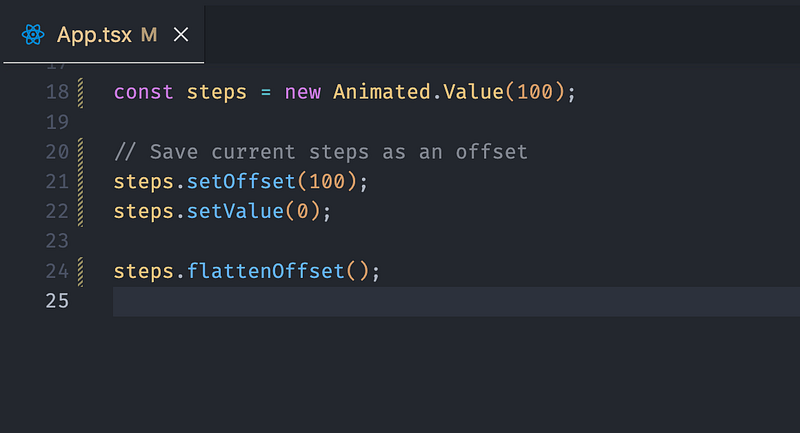
Task: Click line number 20 in gutter
Action: [57, 152]
